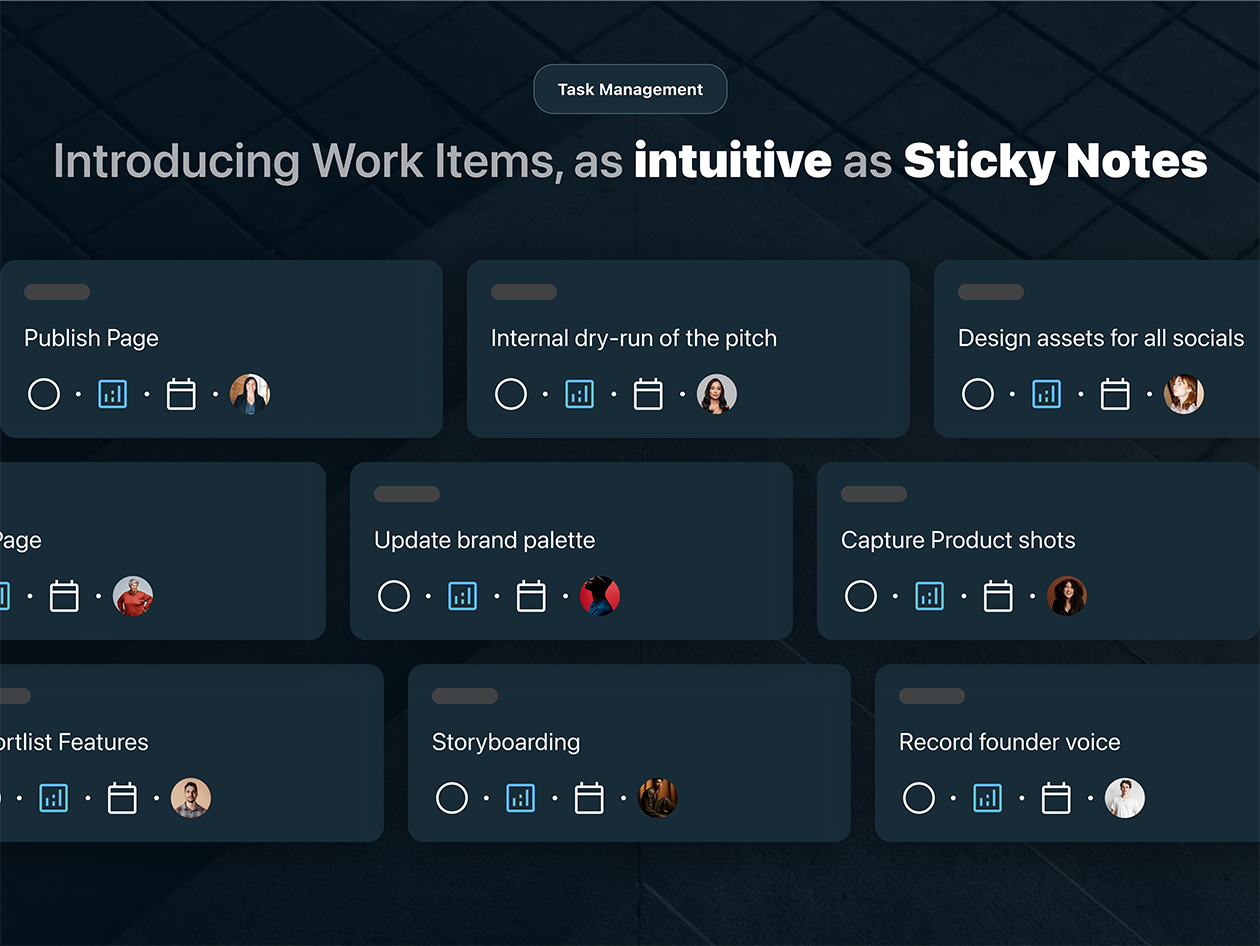Image resolution: width=1260 pixels, height=946 pixels.
Task: Select the chart icon on Storyboarding card
Action: point(520,798)
